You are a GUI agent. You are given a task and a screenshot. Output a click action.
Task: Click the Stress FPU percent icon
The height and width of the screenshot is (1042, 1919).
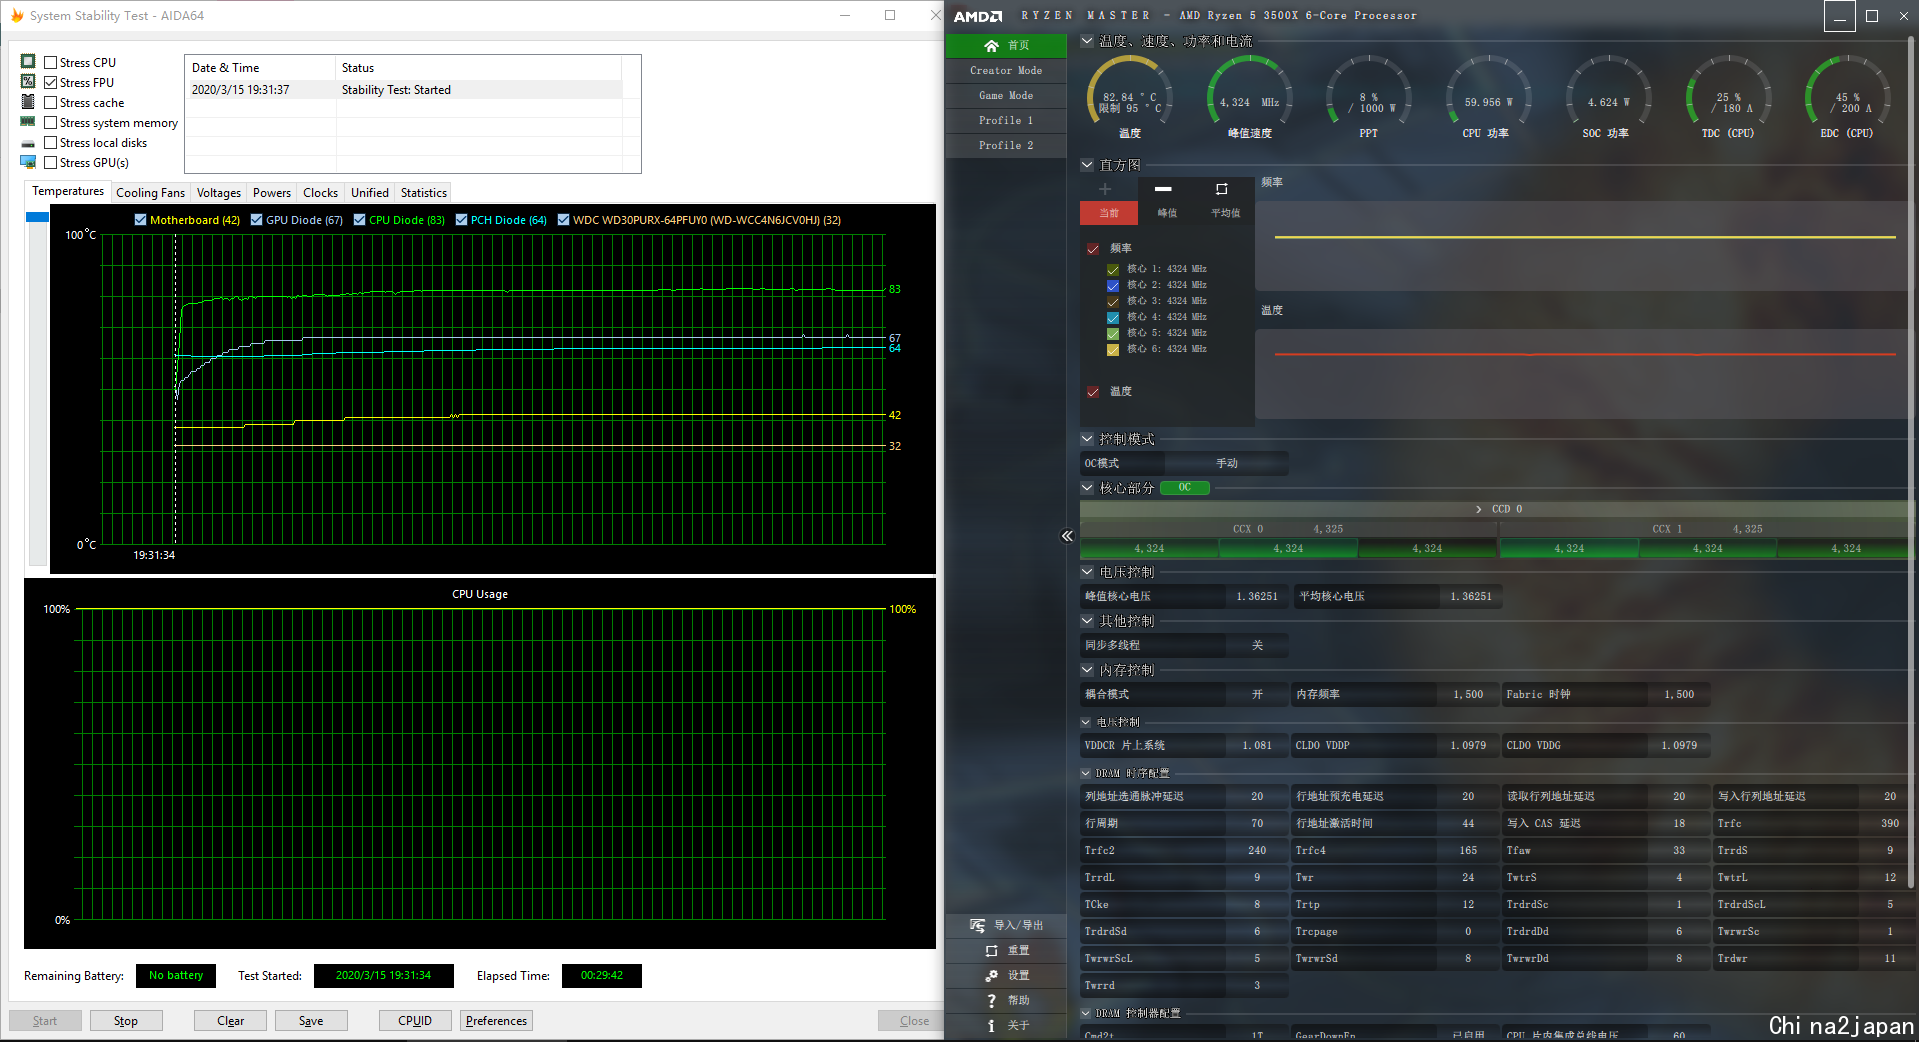[28, 82]
